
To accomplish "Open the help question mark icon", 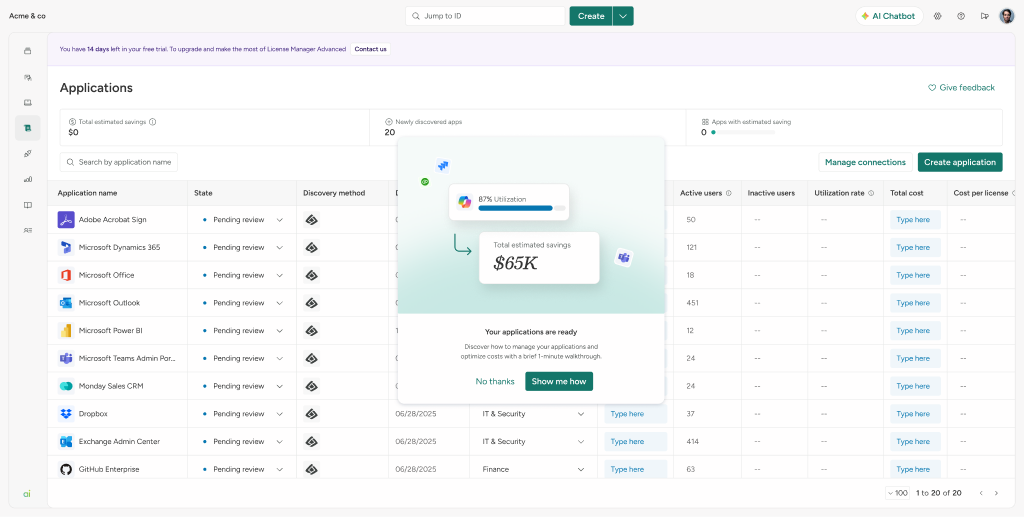I will (961, 16).
